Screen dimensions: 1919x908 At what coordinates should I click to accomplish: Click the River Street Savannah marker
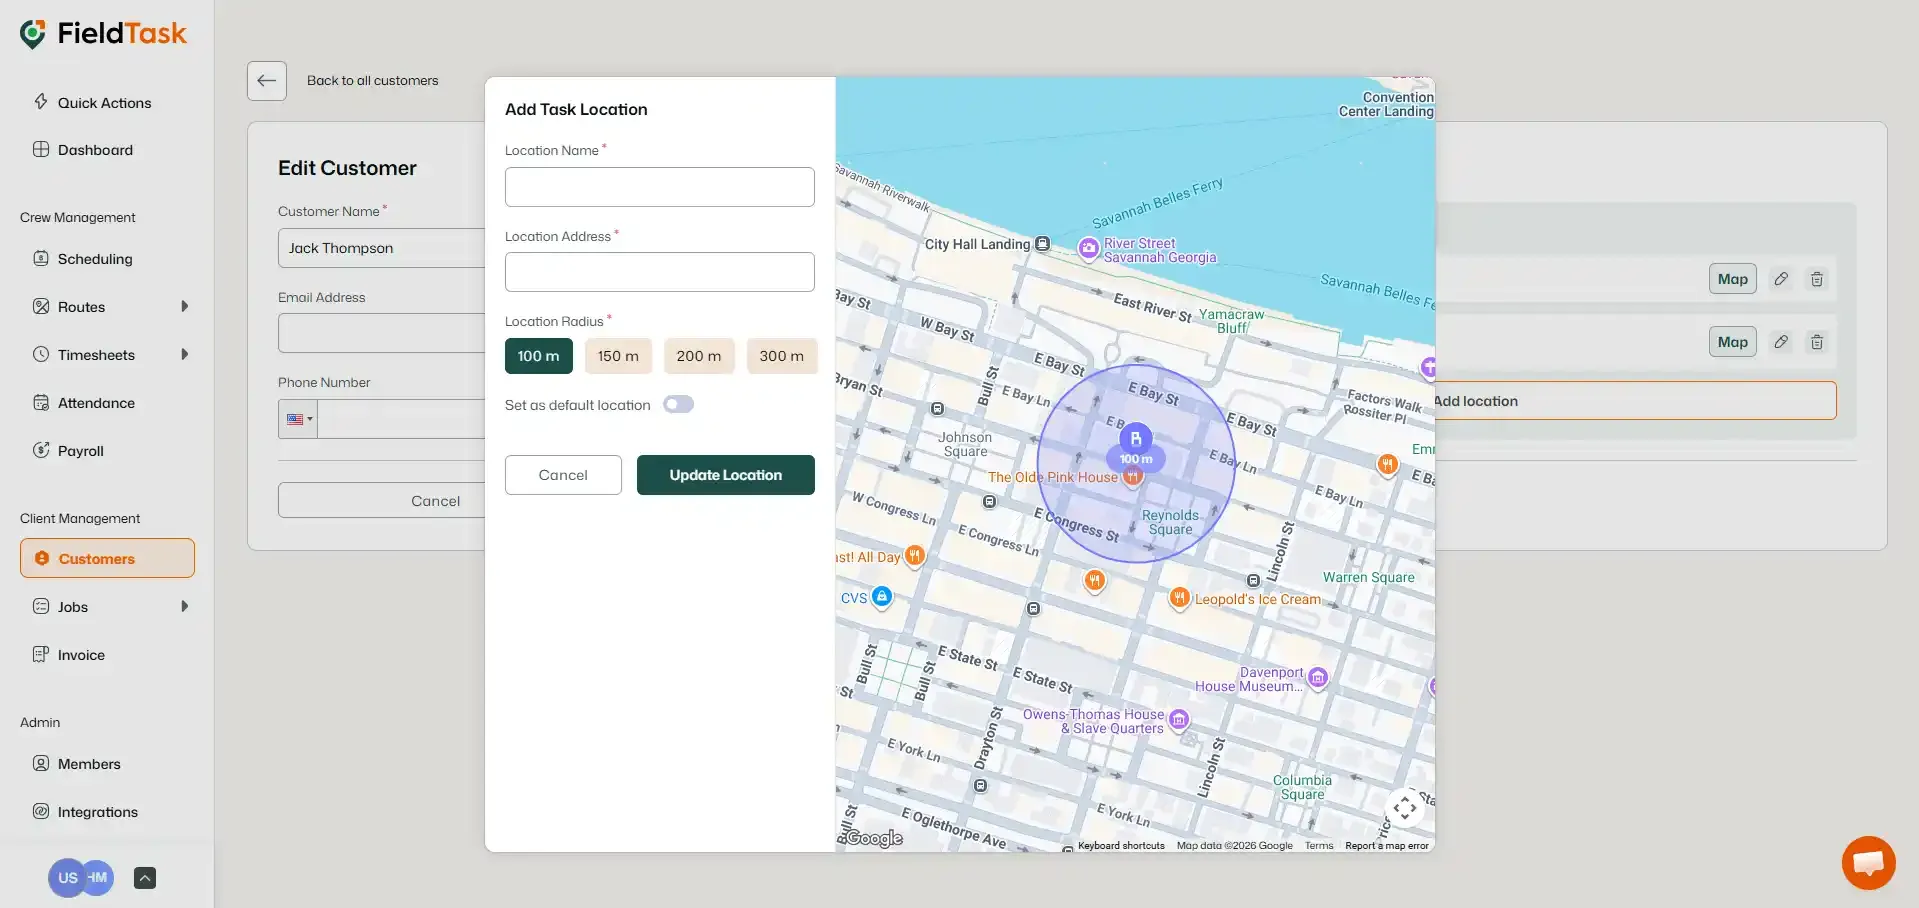pos(1088,247)
